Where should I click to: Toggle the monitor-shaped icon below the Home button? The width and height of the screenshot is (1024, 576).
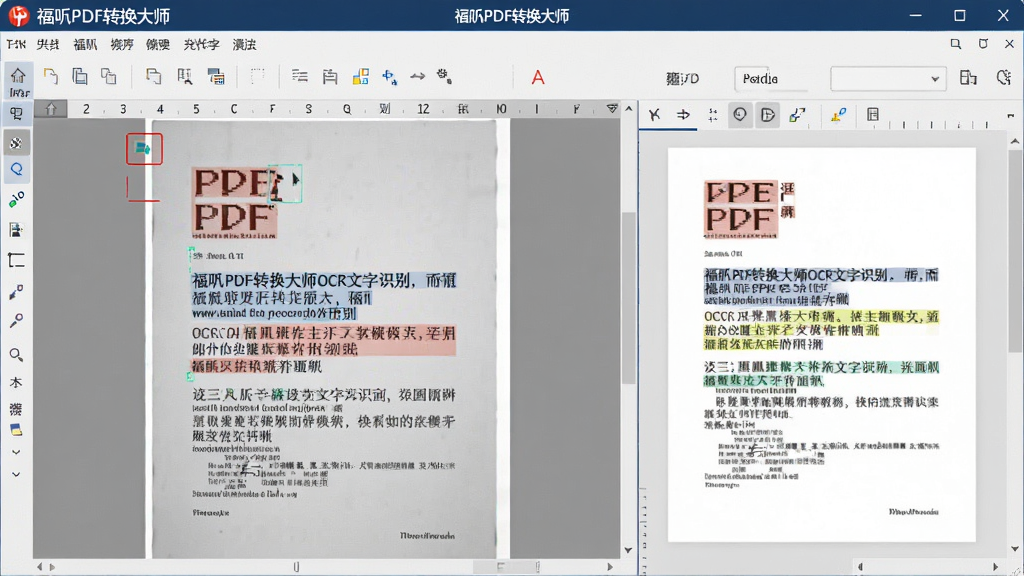click(x=16, y=114)
